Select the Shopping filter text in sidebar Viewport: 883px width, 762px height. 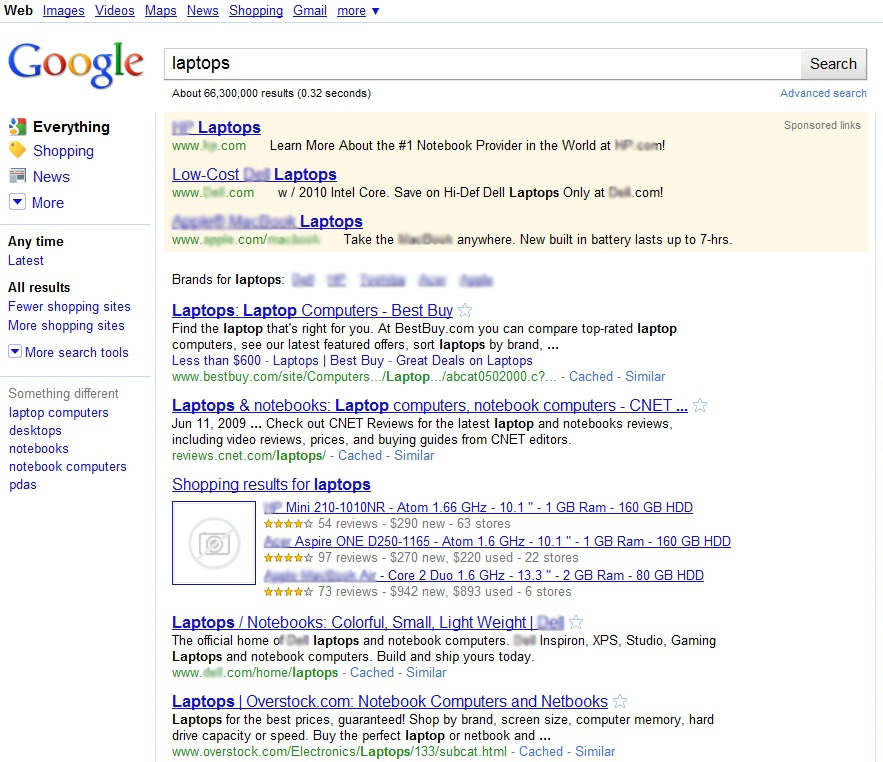(x=64, y=151)
